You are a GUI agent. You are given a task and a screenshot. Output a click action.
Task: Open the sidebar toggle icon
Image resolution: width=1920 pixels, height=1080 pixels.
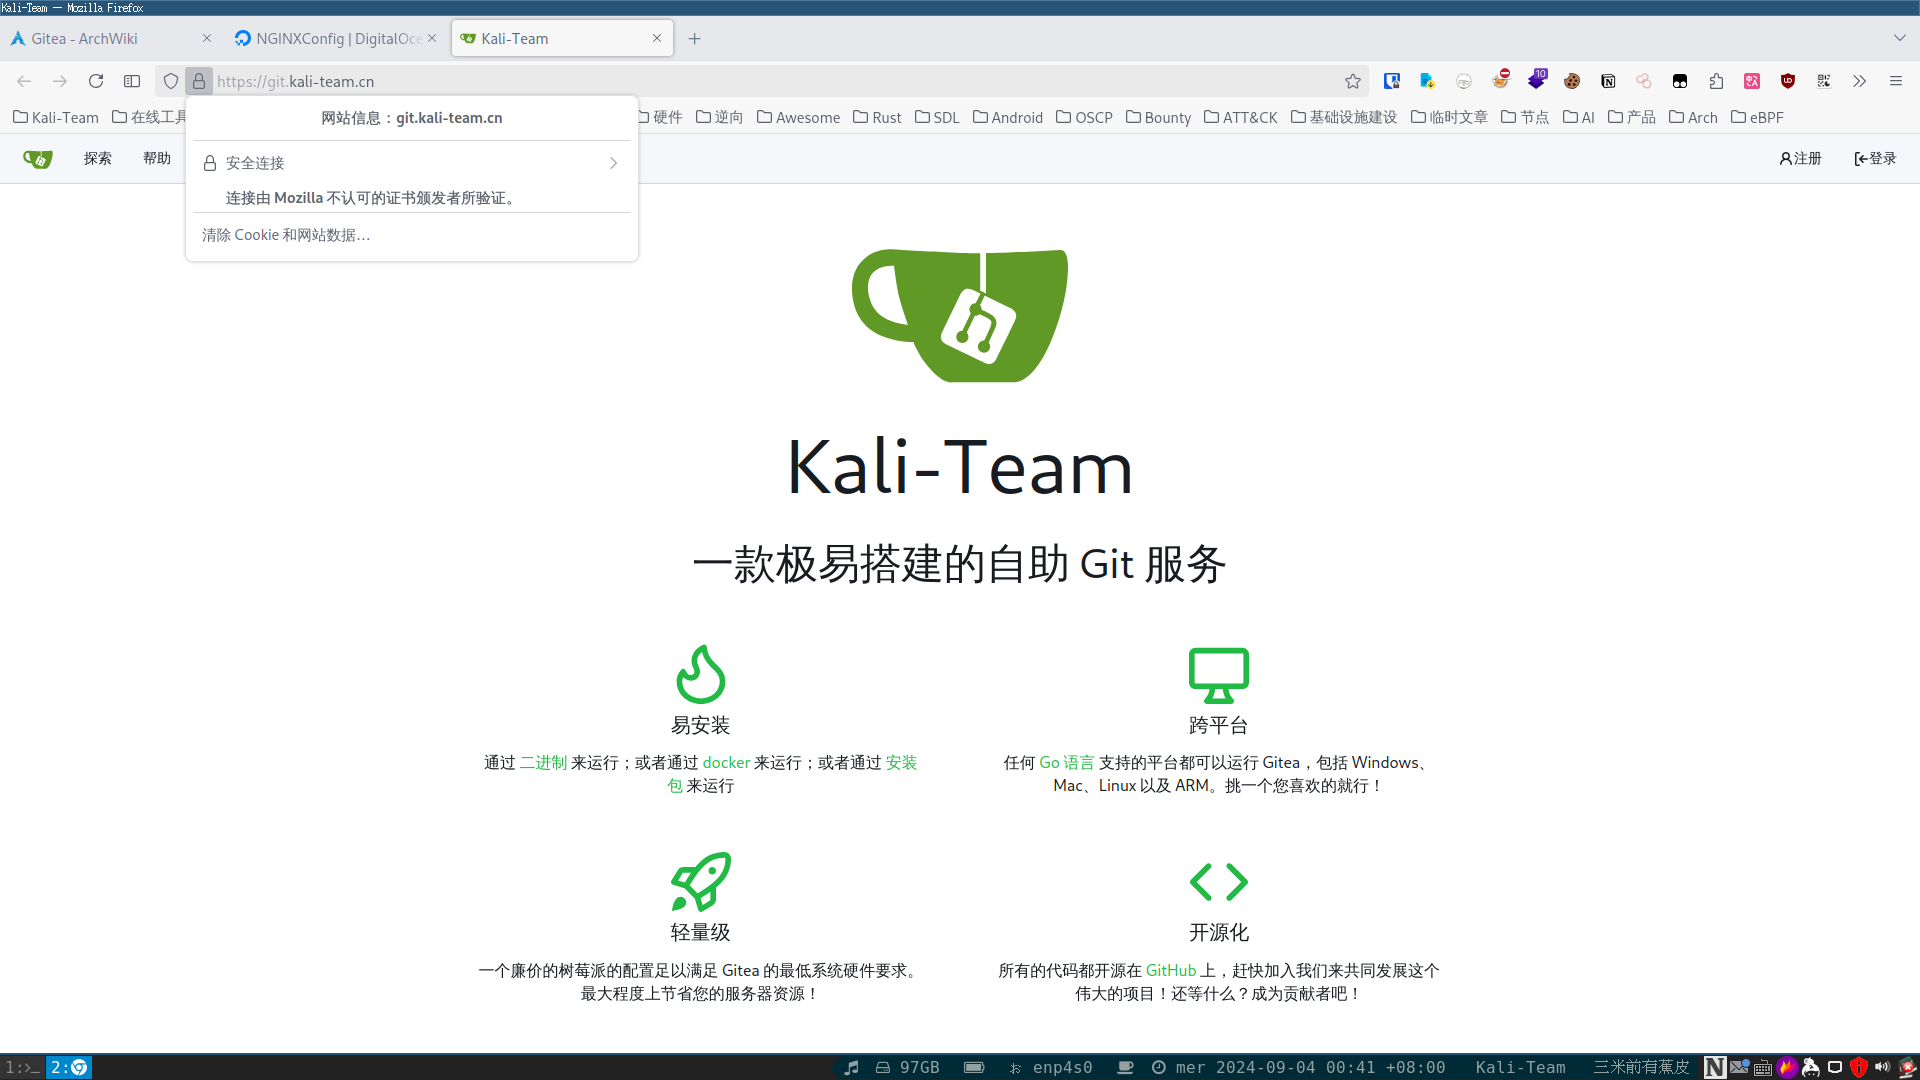click(132, 81)
